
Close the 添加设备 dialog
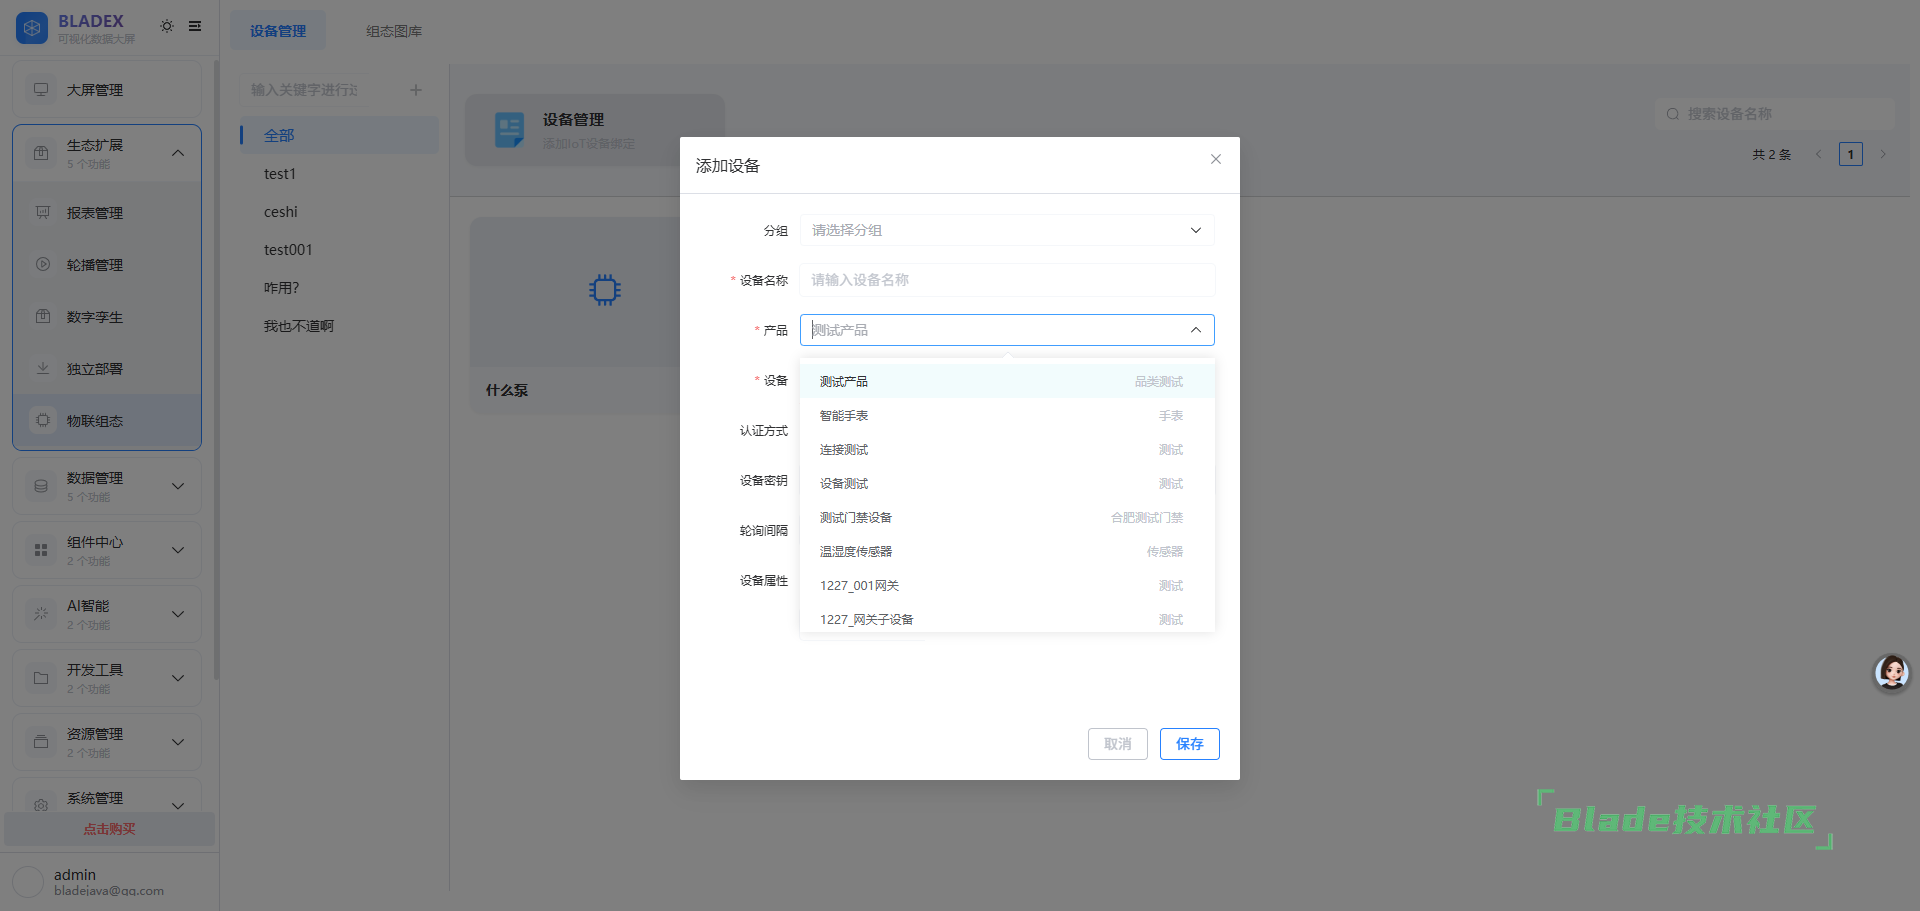(1216, 159)
